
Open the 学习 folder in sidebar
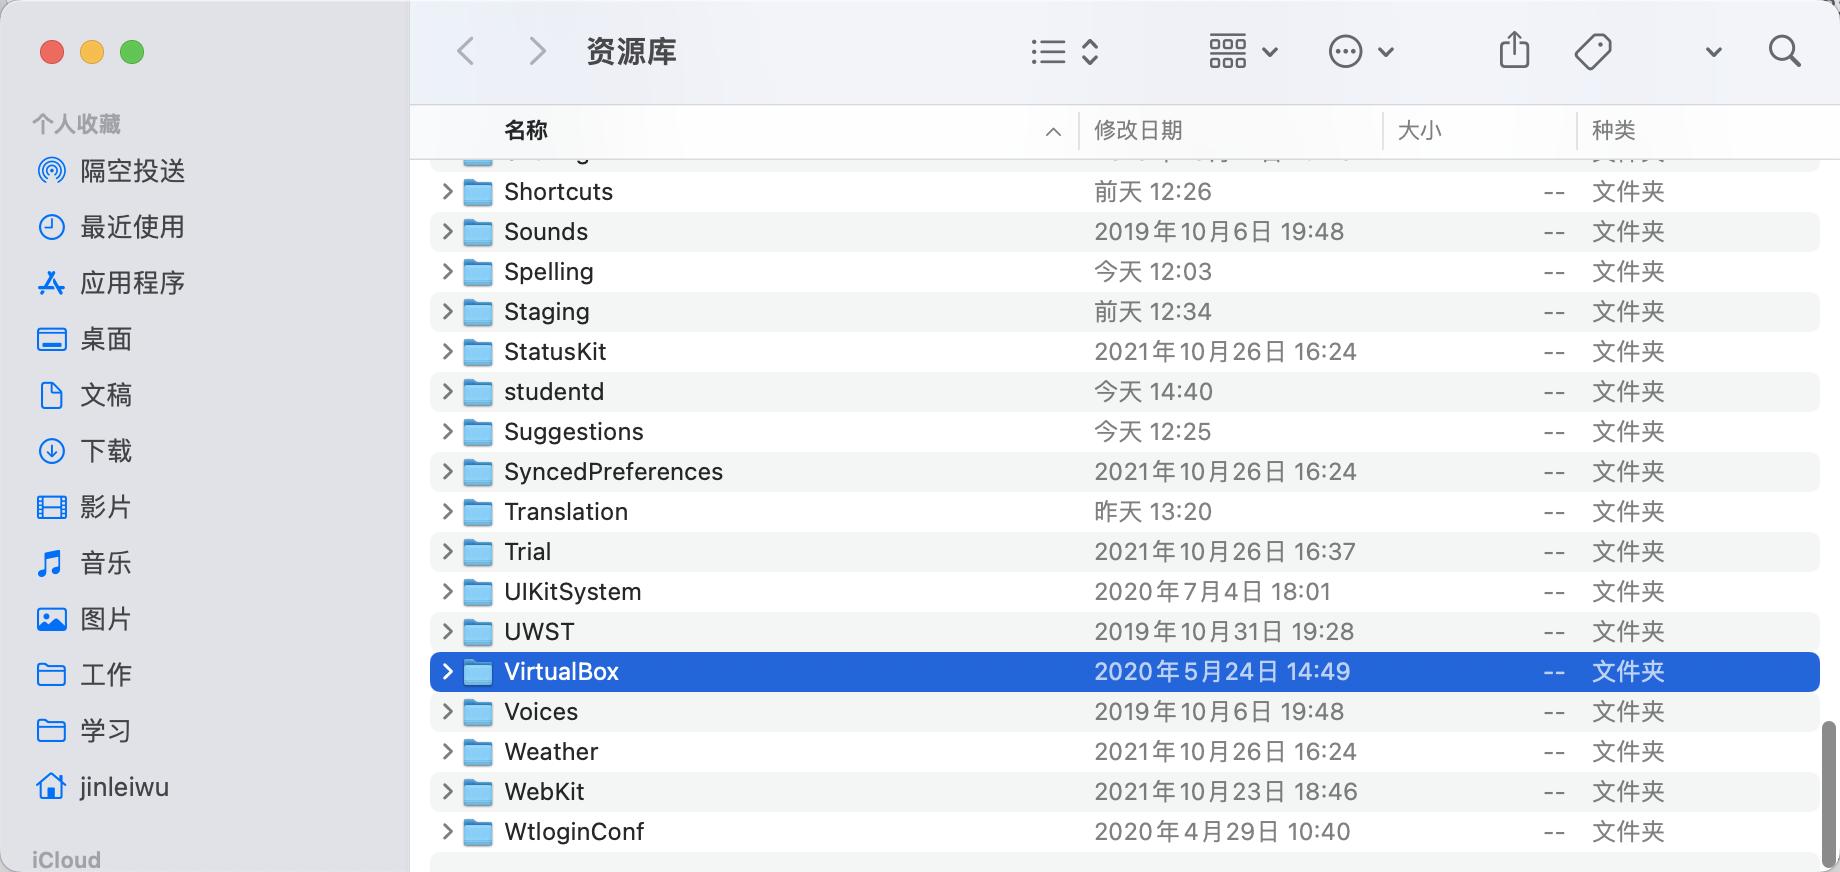click(x=85, y=731)
